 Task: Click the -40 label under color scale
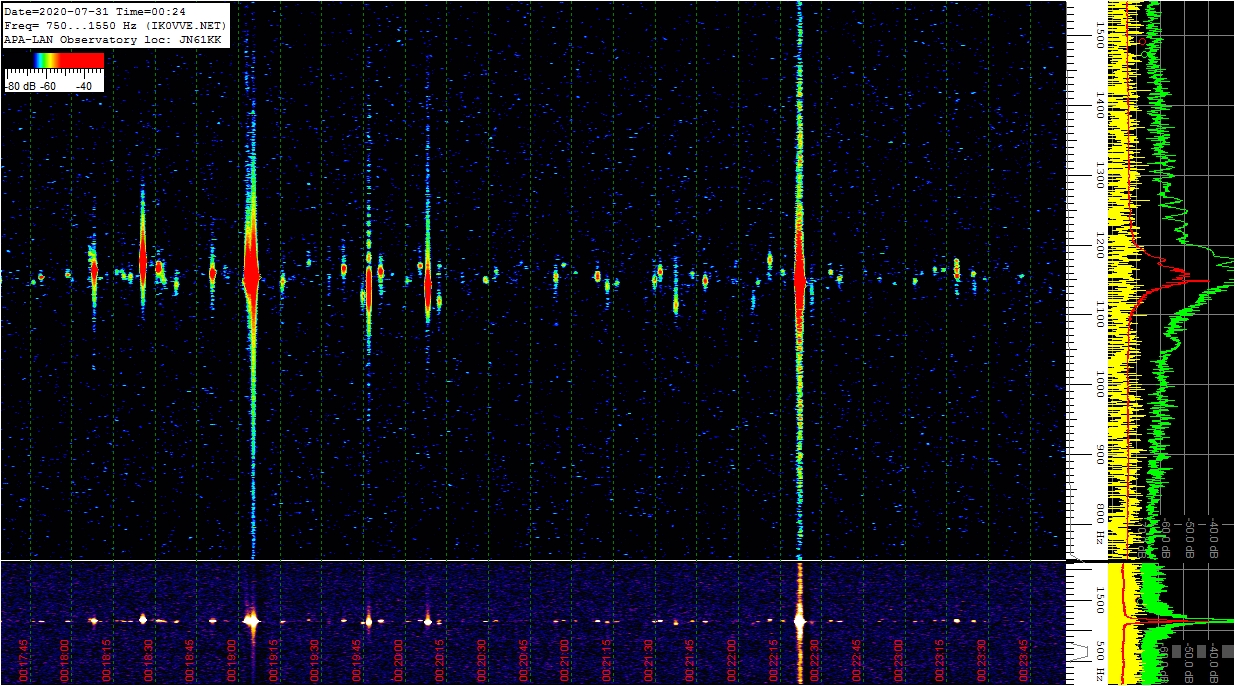(x=84, y=86)
